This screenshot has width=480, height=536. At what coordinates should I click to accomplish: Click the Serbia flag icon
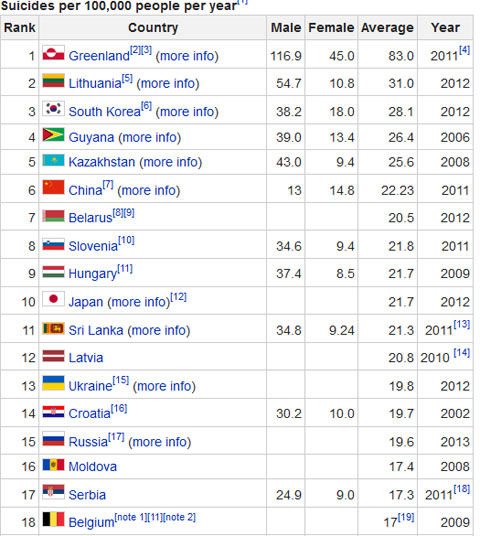coord(53,492)
